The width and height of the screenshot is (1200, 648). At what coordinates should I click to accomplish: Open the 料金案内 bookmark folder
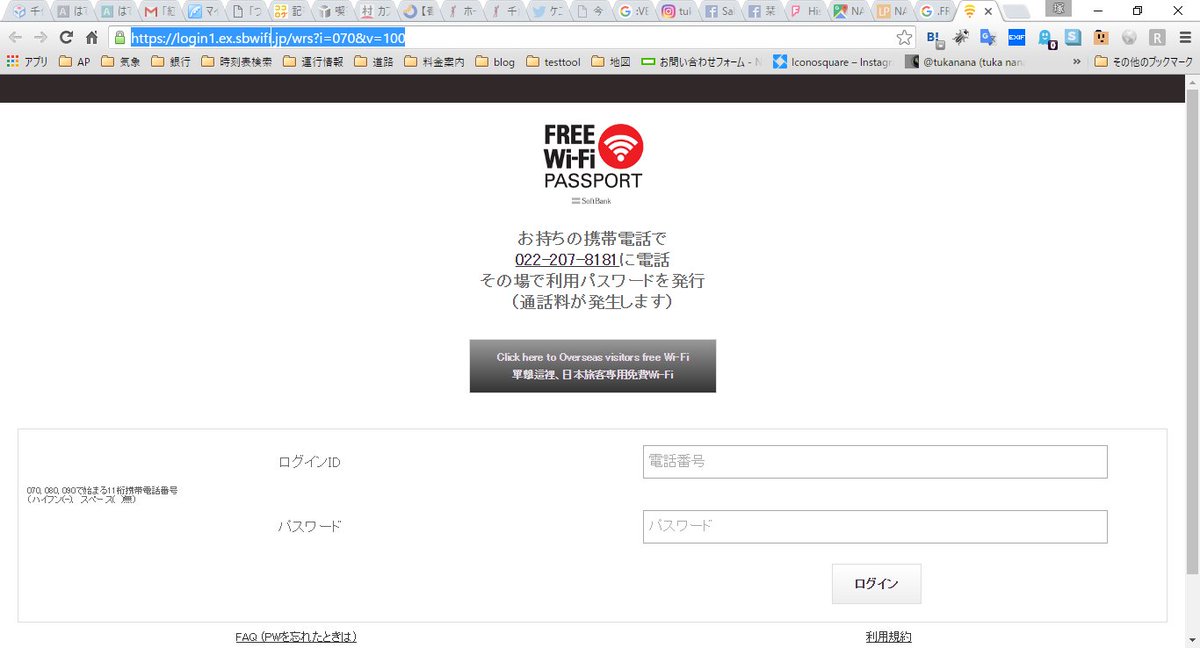point(434,62)
